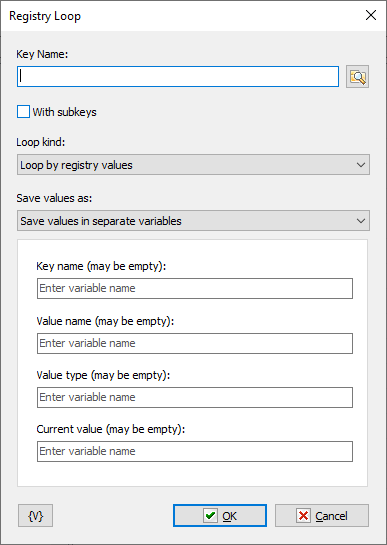The width and height of the screenshot is (387, 545).
Task: Click the 'Key name (may be empty):' label
Action: [x=101, y=266]
